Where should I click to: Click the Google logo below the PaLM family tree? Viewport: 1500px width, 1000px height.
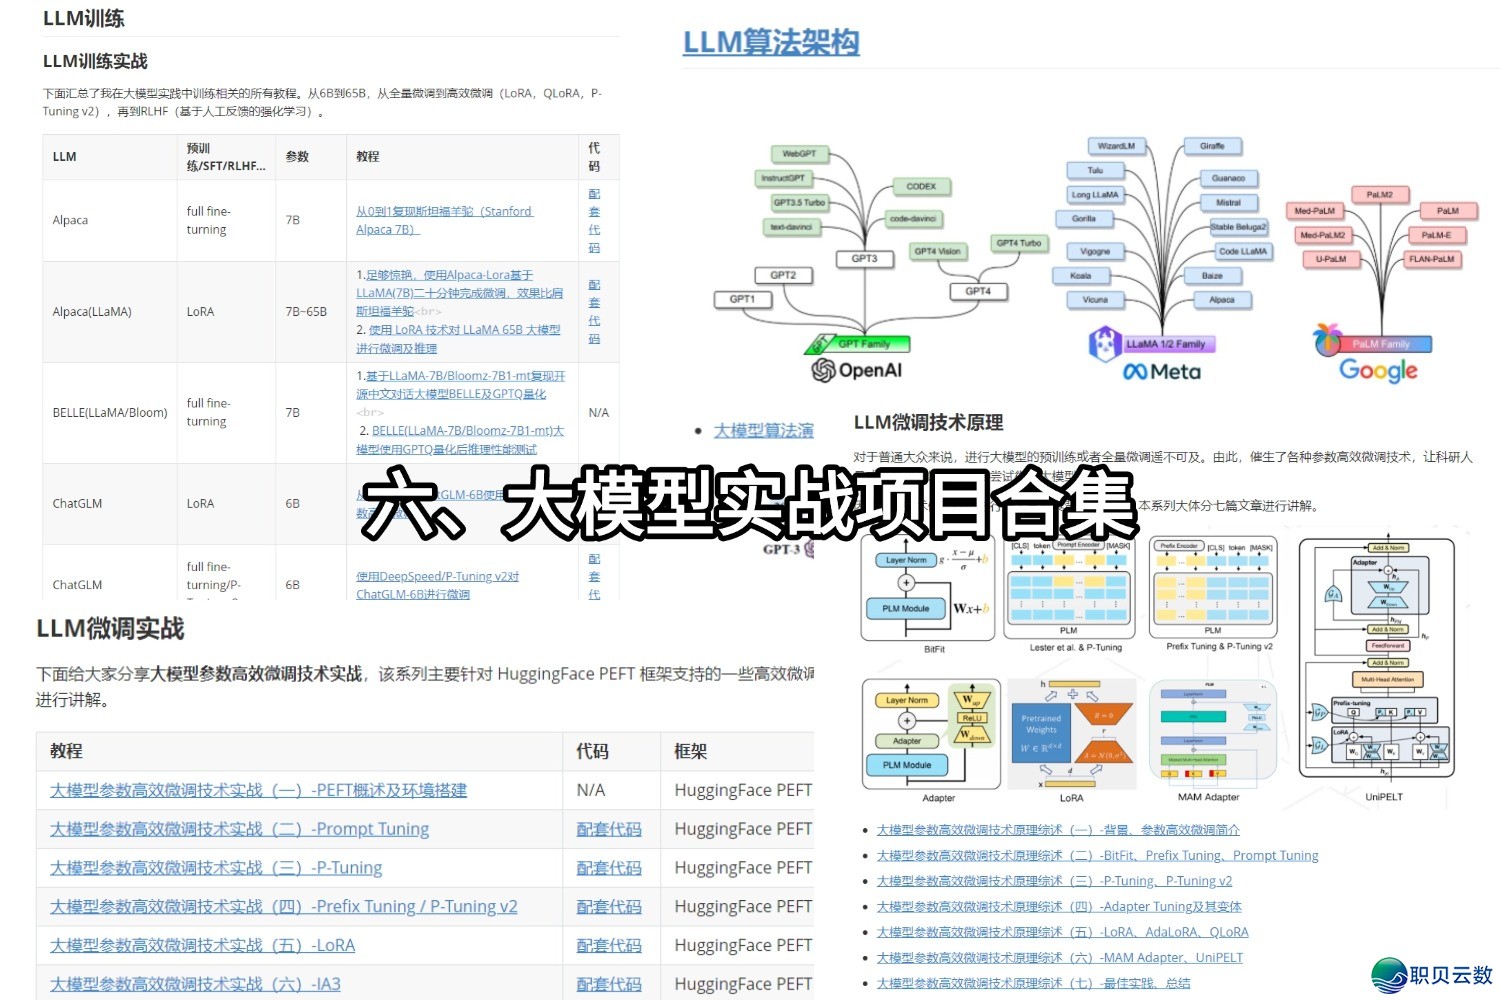tap(1377, 371)
